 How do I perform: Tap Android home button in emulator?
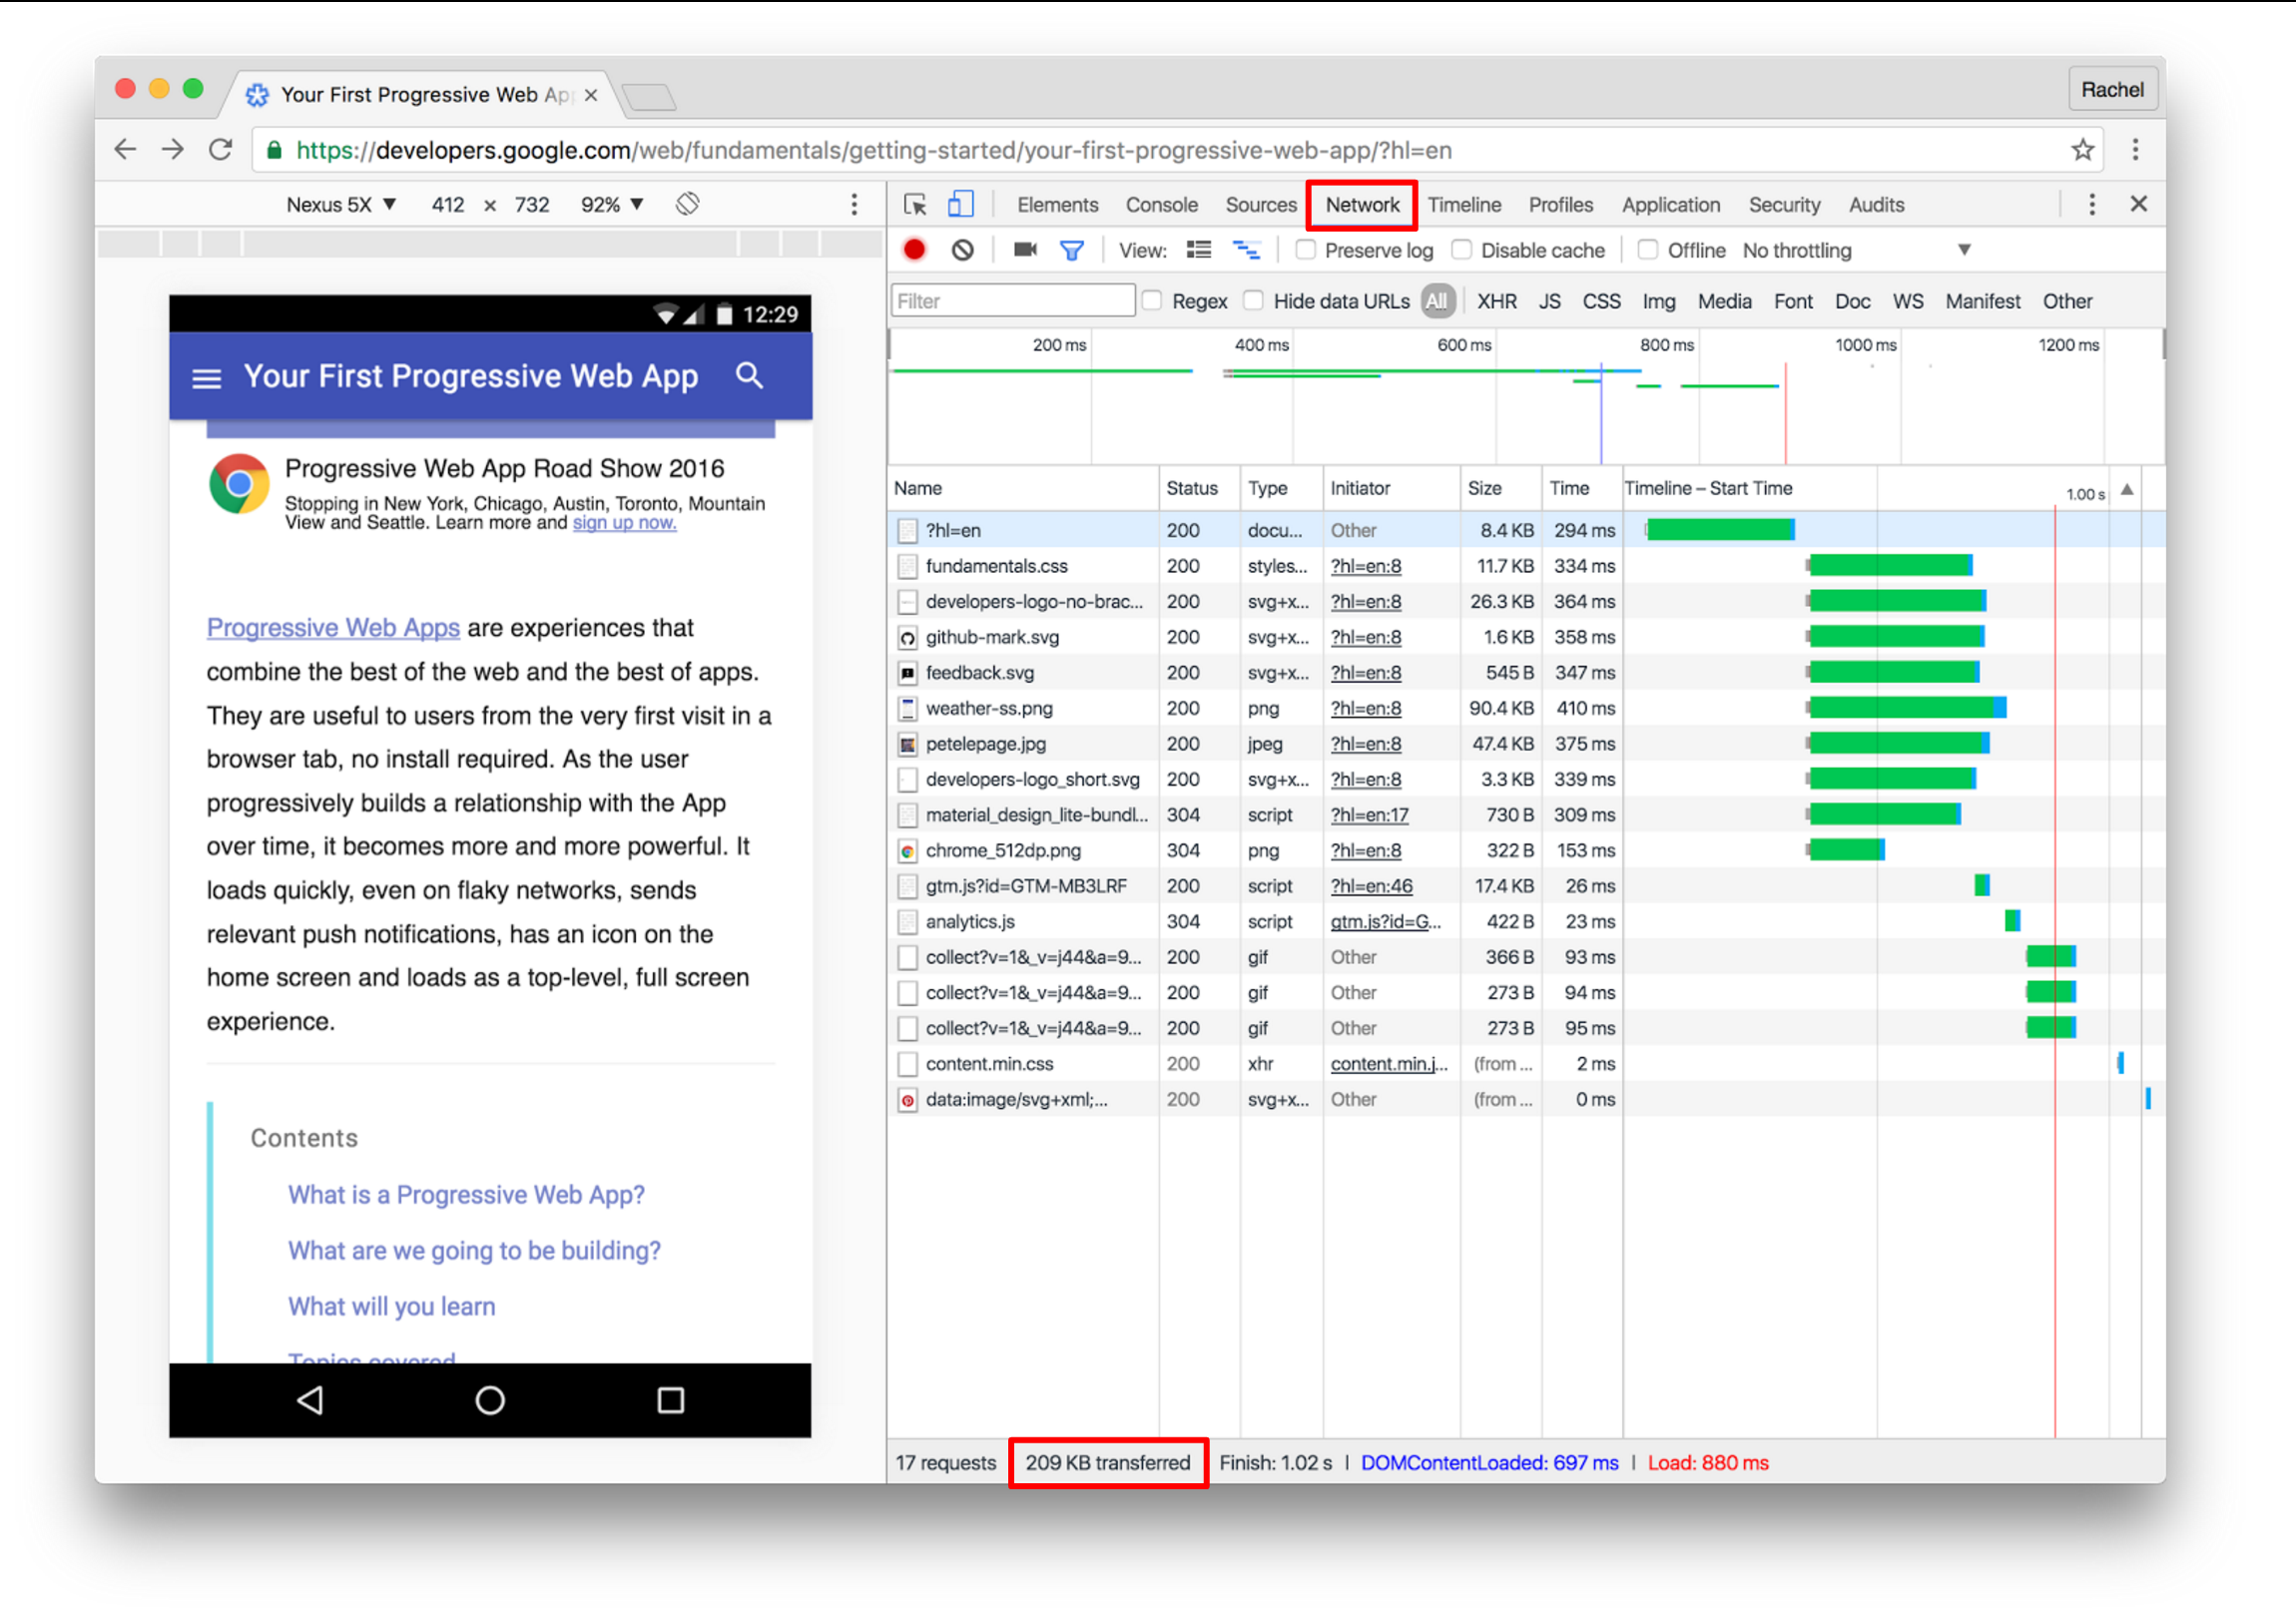click(x=490, y=1399)
